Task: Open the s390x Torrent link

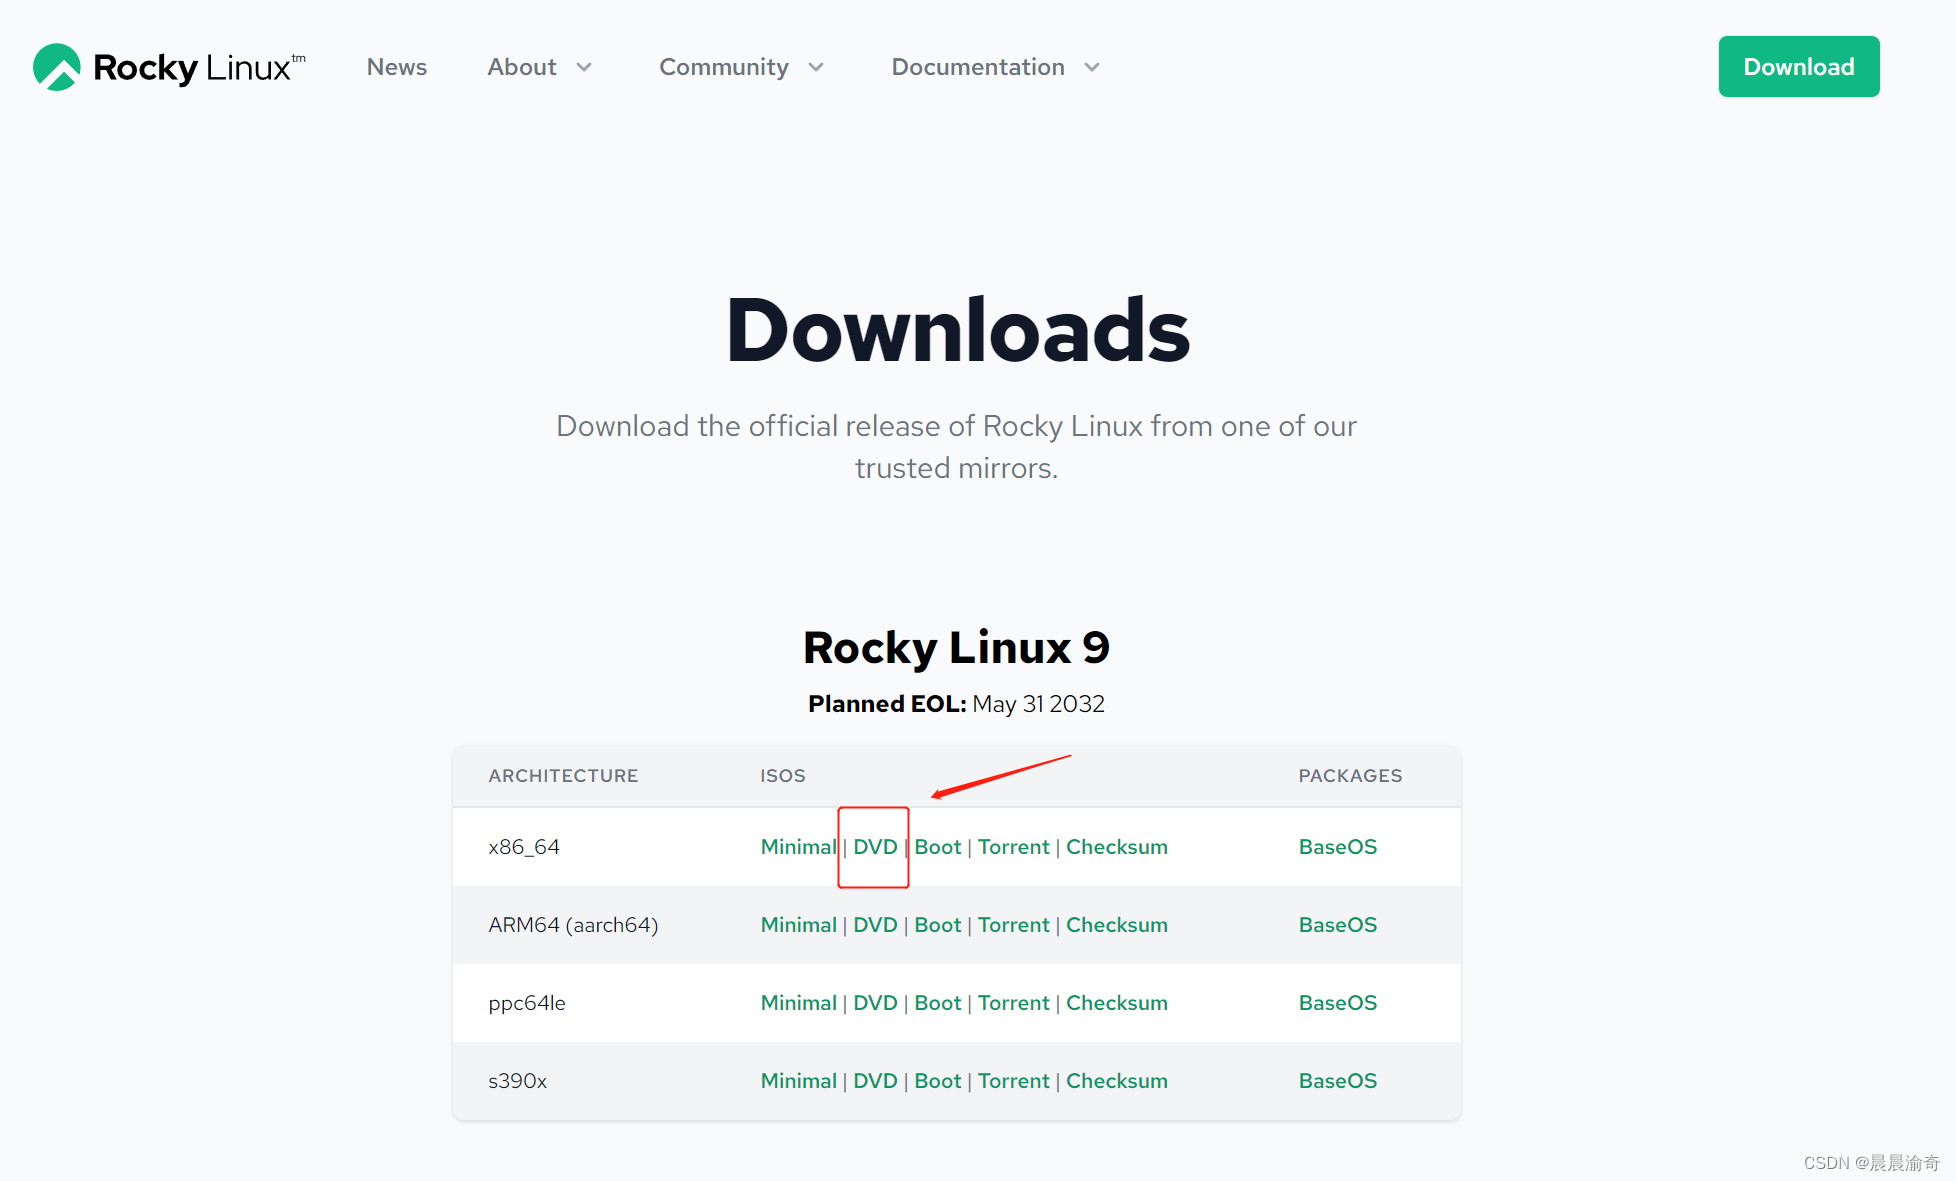Action: pos(1014,1081)
